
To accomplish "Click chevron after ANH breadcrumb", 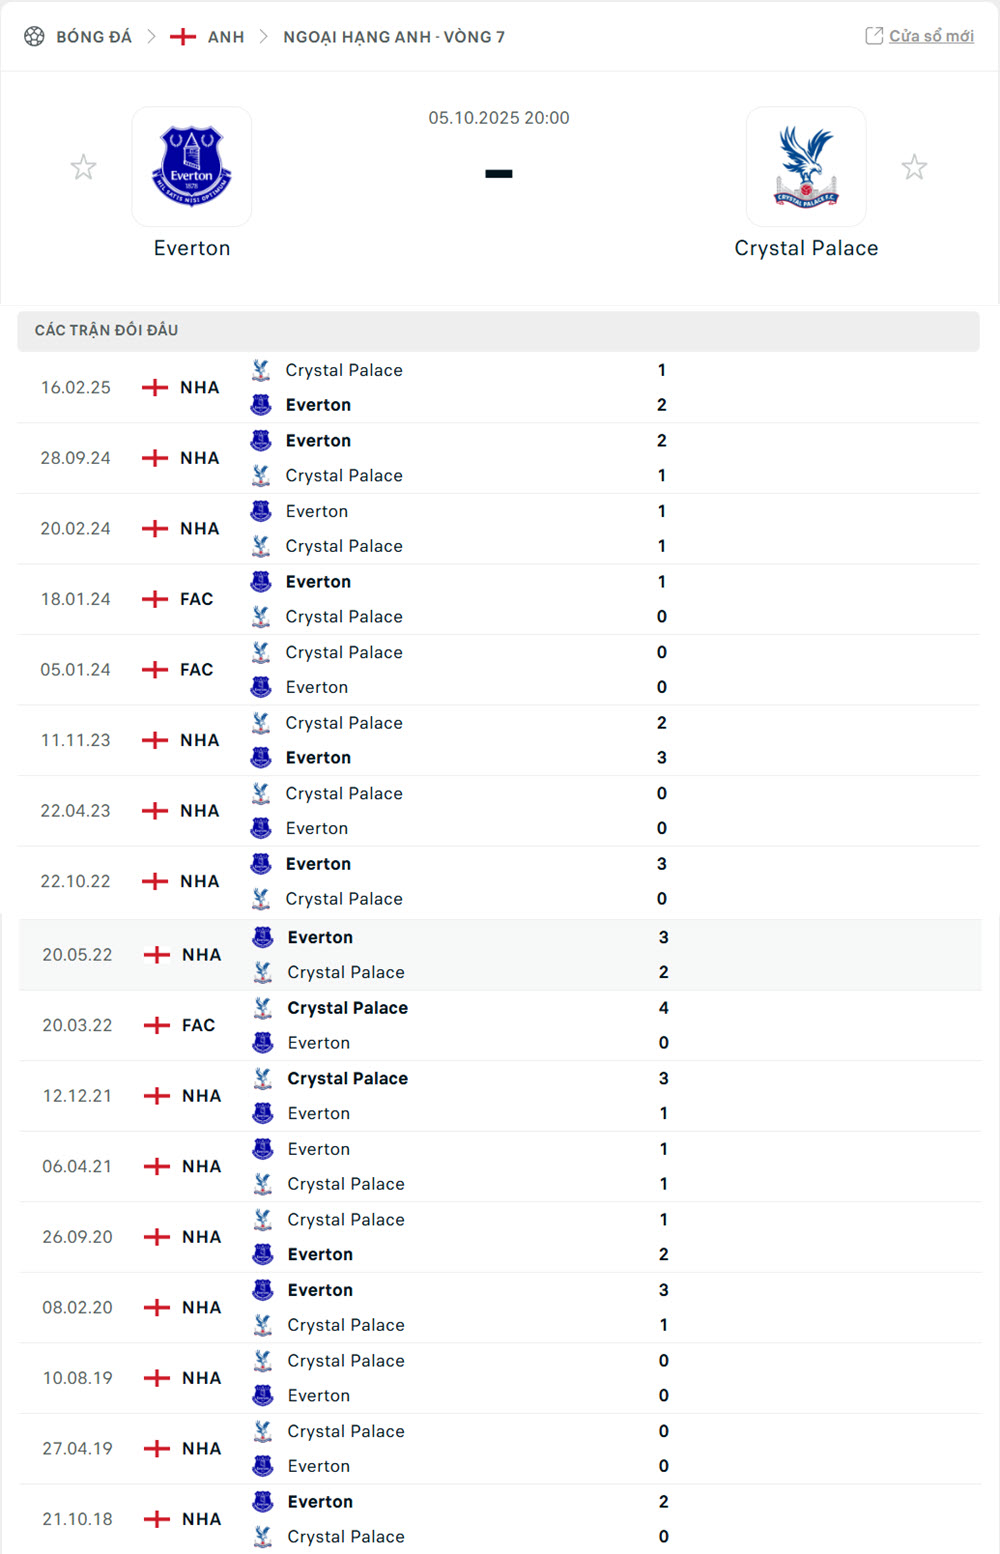I will (x=263, y=37).
